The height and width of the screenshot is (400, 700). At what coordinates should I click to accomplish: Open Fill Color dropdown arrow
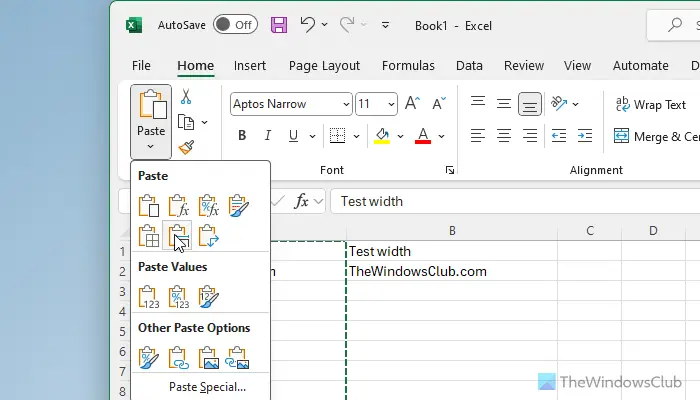pos(400,136)
